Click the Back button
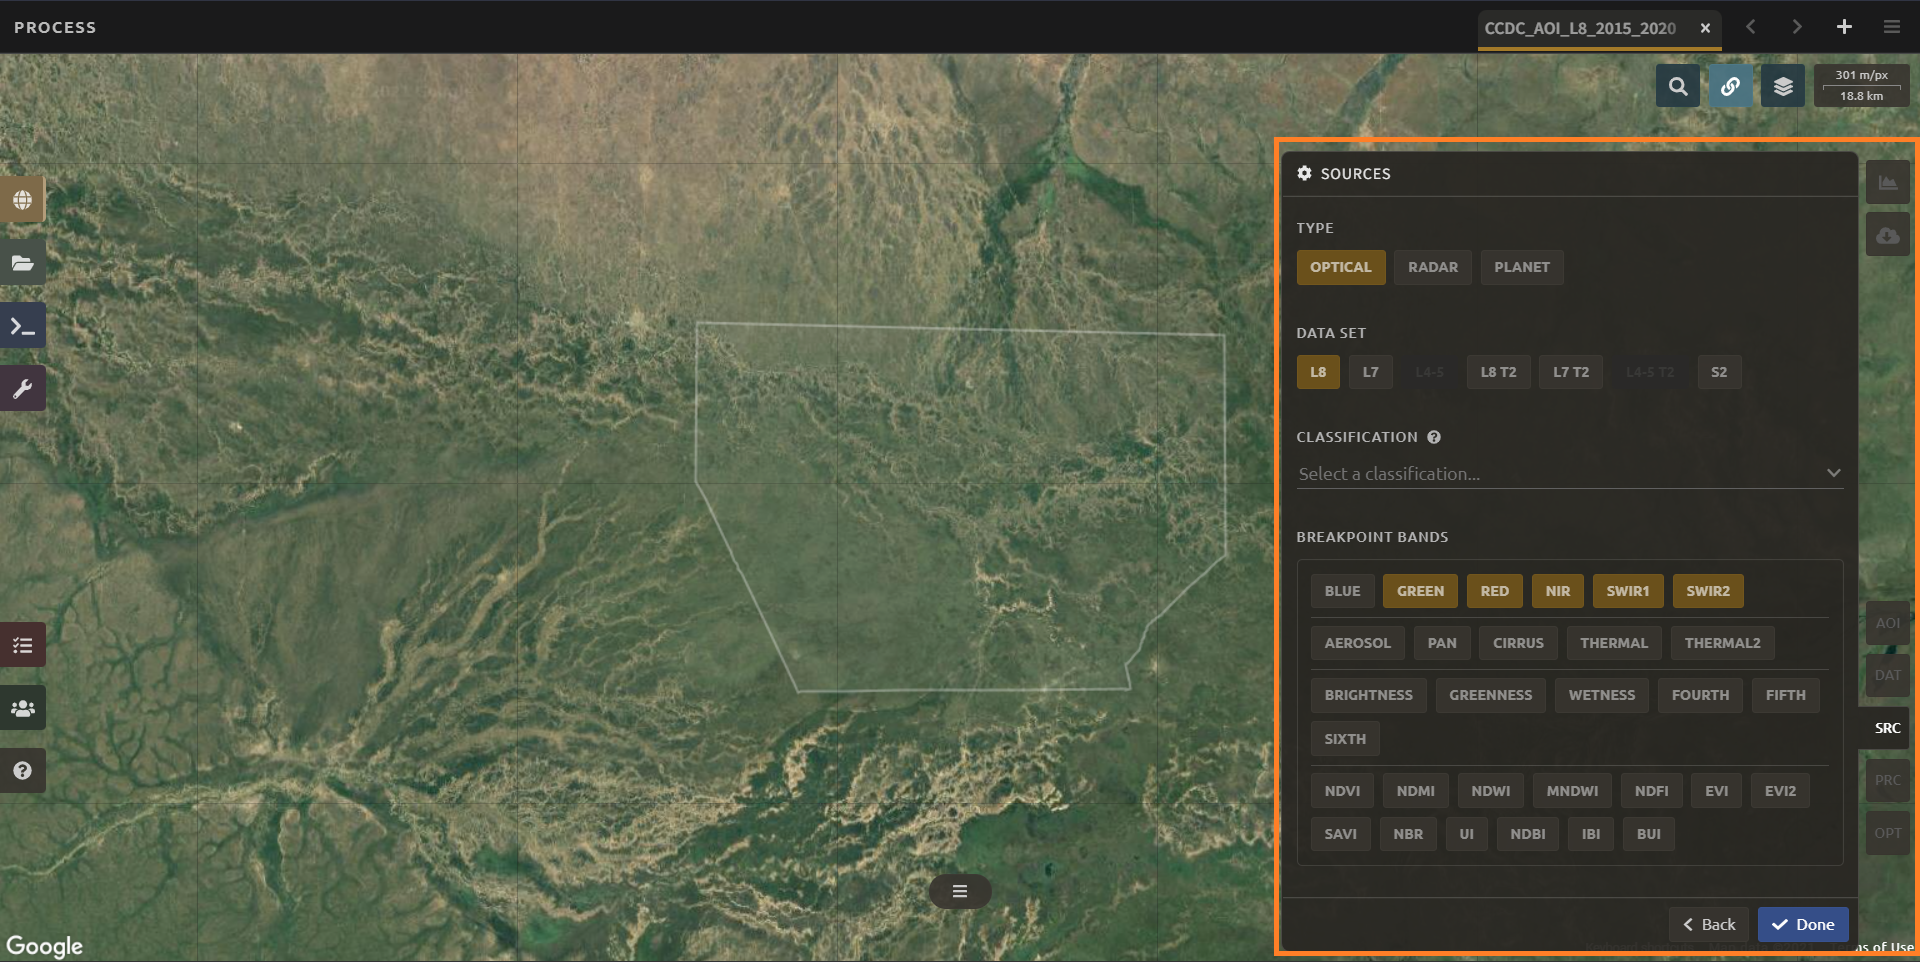 [x=1708, y=925]
